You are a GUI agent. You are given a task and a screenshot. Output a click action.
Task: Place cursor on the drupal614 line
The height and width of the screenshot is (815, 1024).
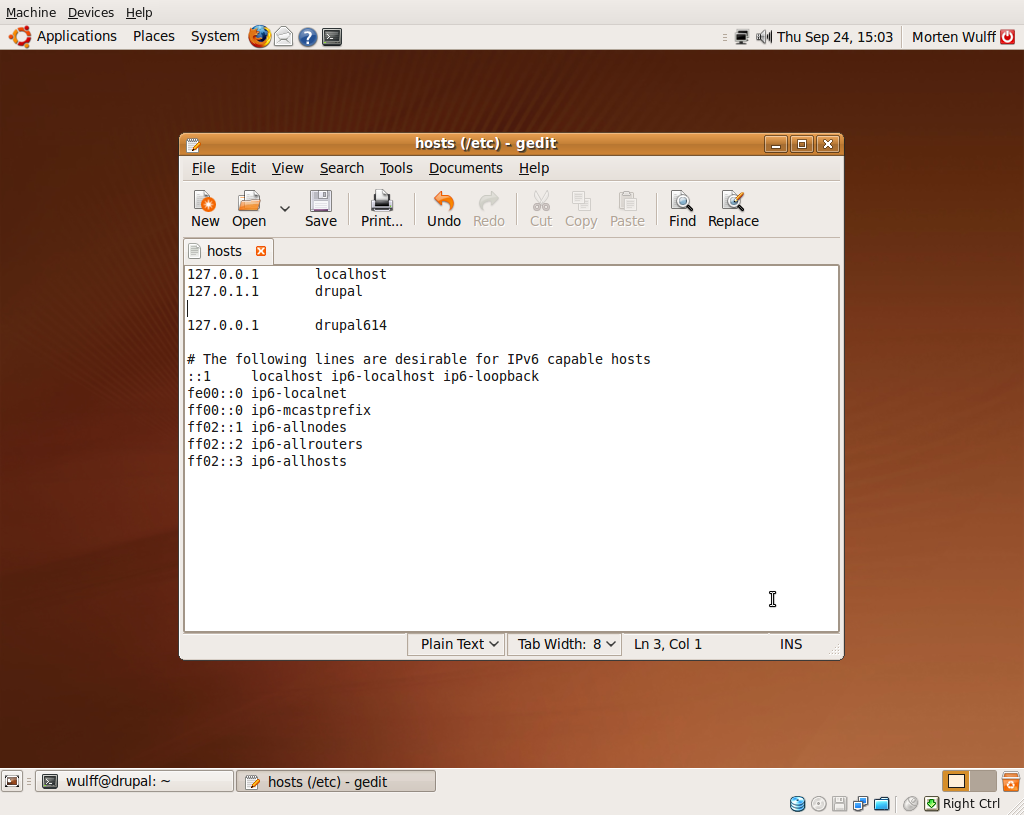[x=287, y=325]
